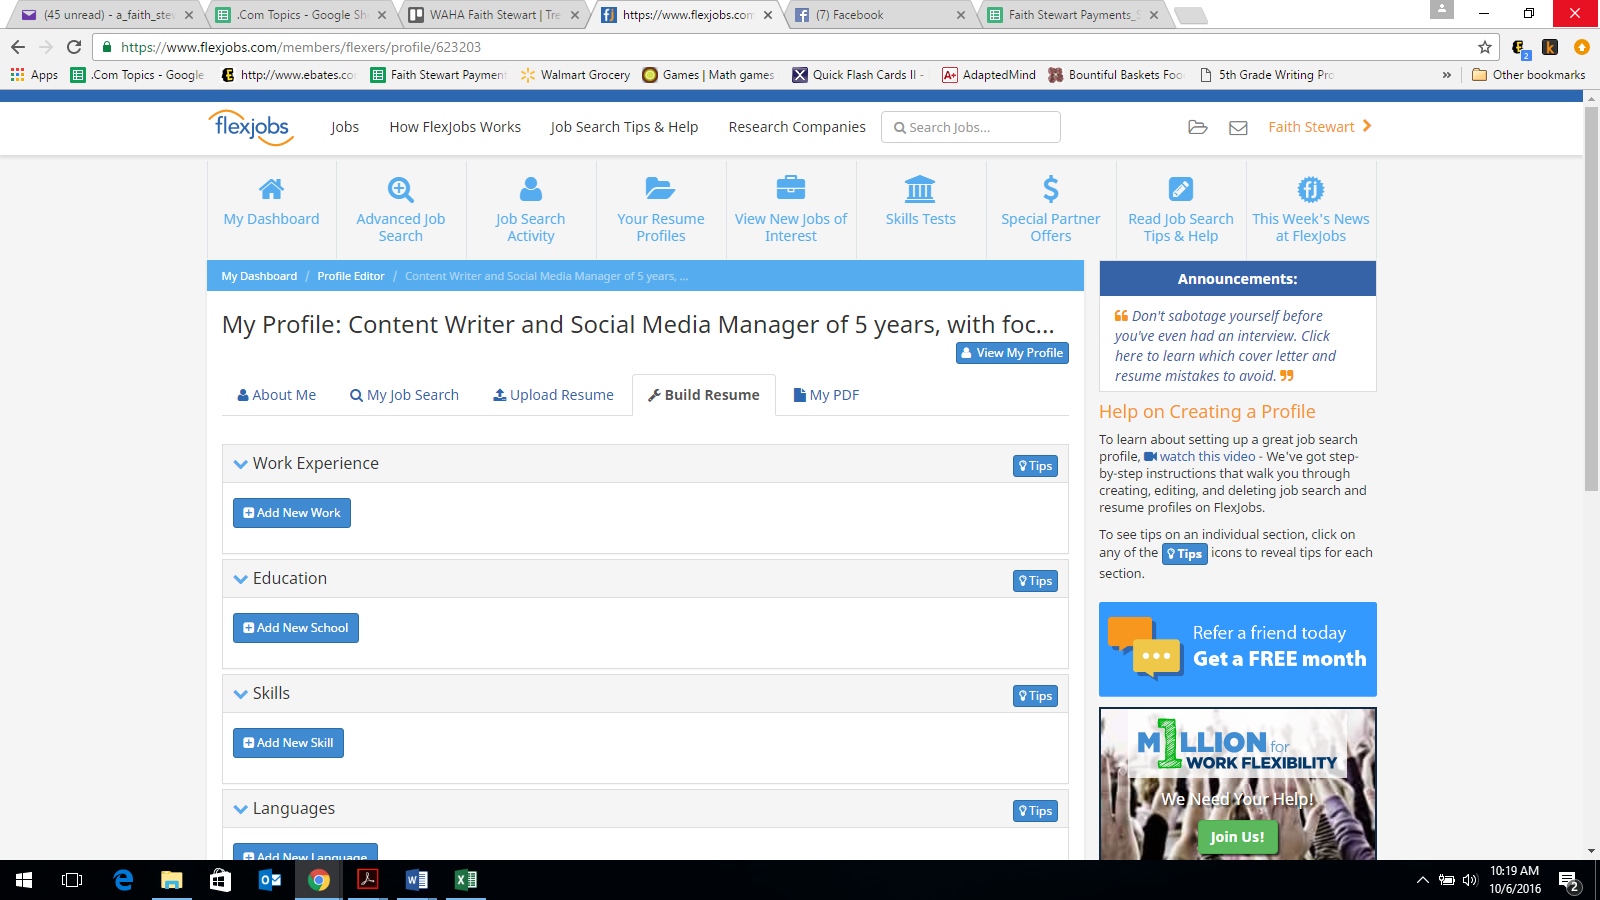Click the FlexJobs logo
The width and height of the screenshot is (1600, 900).
pos(251,128)
